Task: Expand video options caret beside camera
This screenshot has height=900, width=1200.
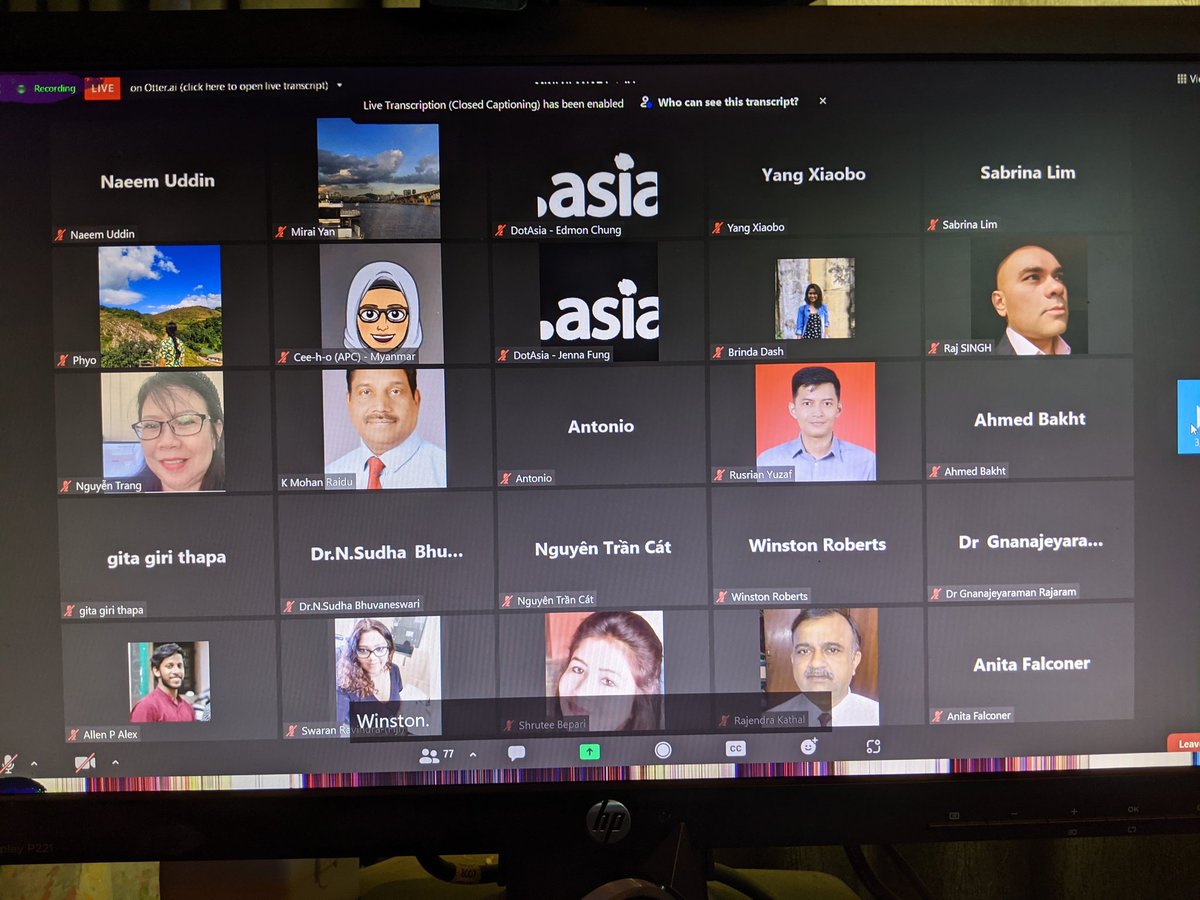Action: [114, 762]
